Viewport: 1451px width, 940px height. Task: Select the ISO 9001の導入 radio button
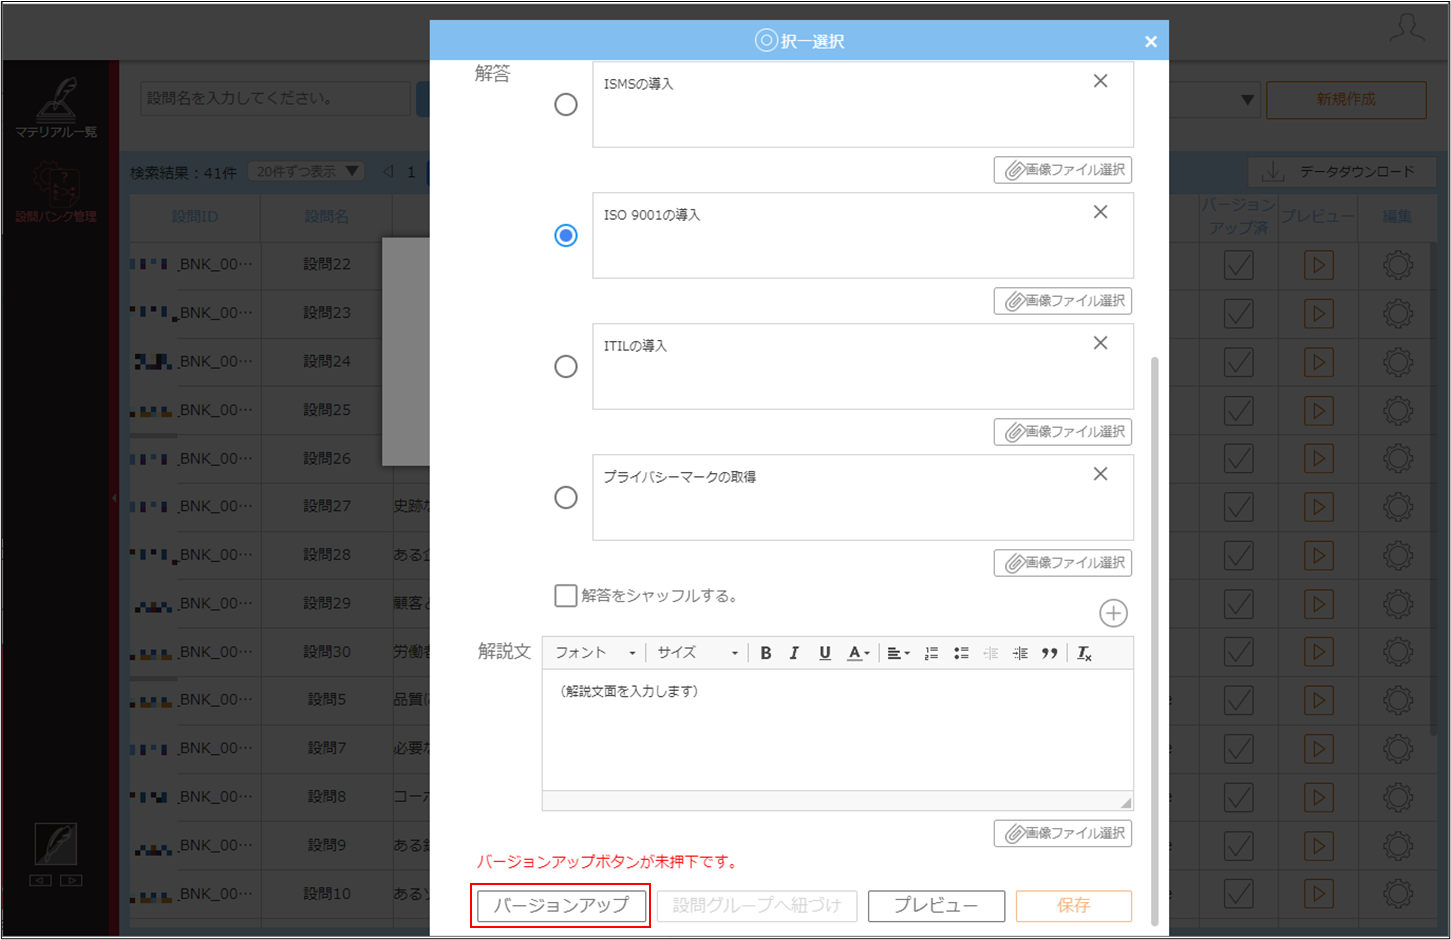tap(566, 235)
